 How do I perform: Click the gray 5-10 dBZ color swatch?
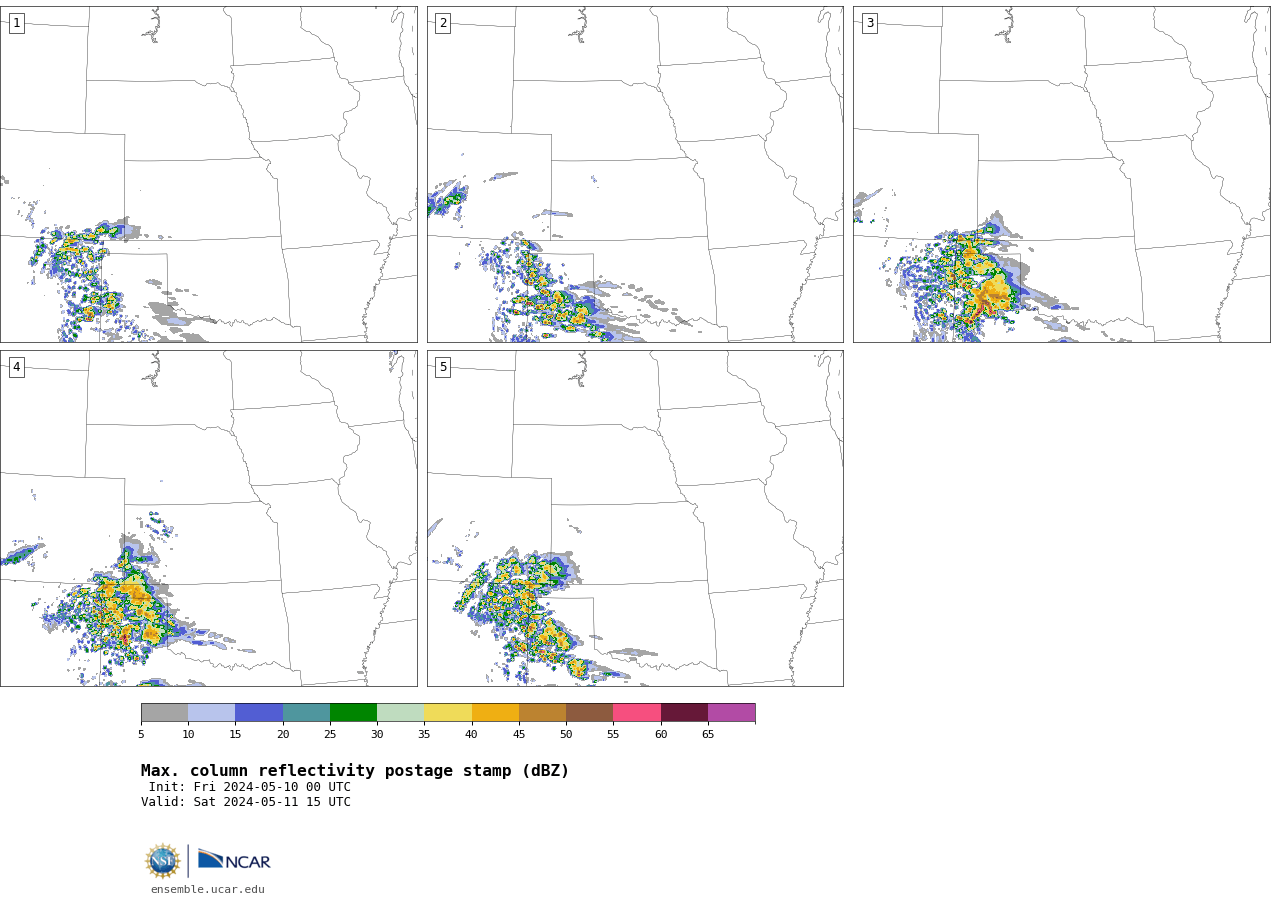[x=164, y=712]
